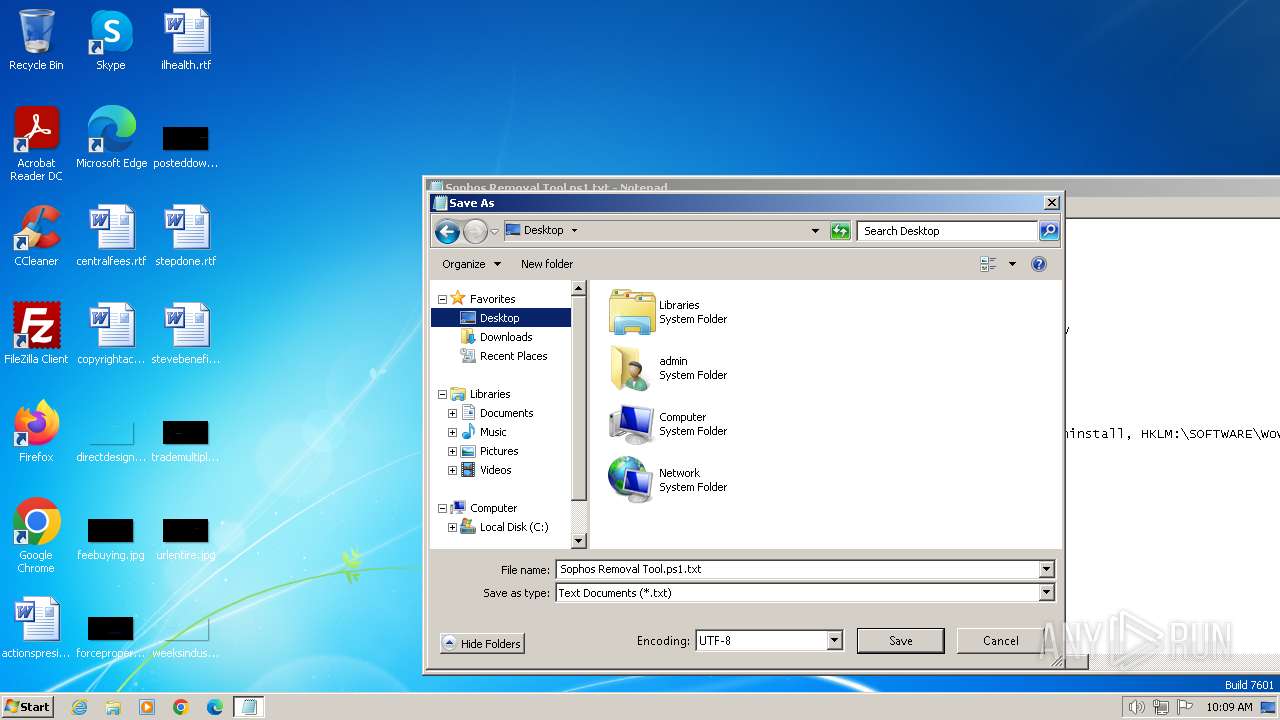1280x720 pixels.
Task: Click the search magnifier icon
Action: pos(1048,231)
